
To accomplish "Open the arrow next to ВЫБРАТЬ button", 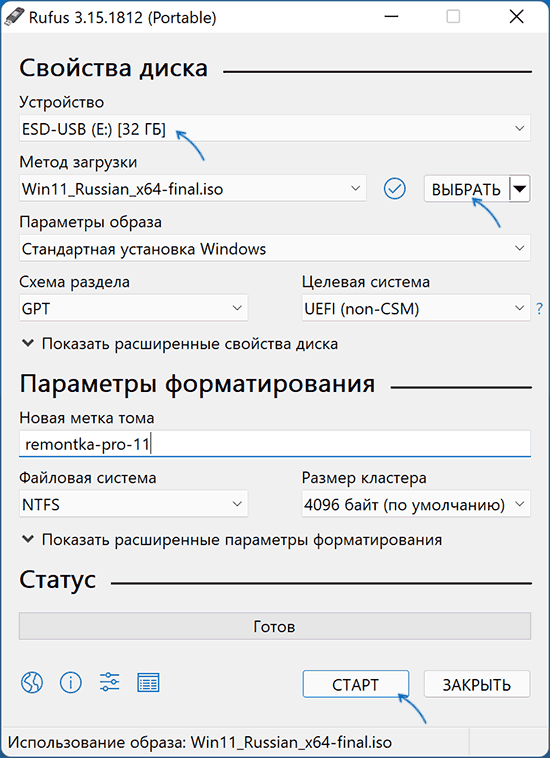I will pos(520,189).
